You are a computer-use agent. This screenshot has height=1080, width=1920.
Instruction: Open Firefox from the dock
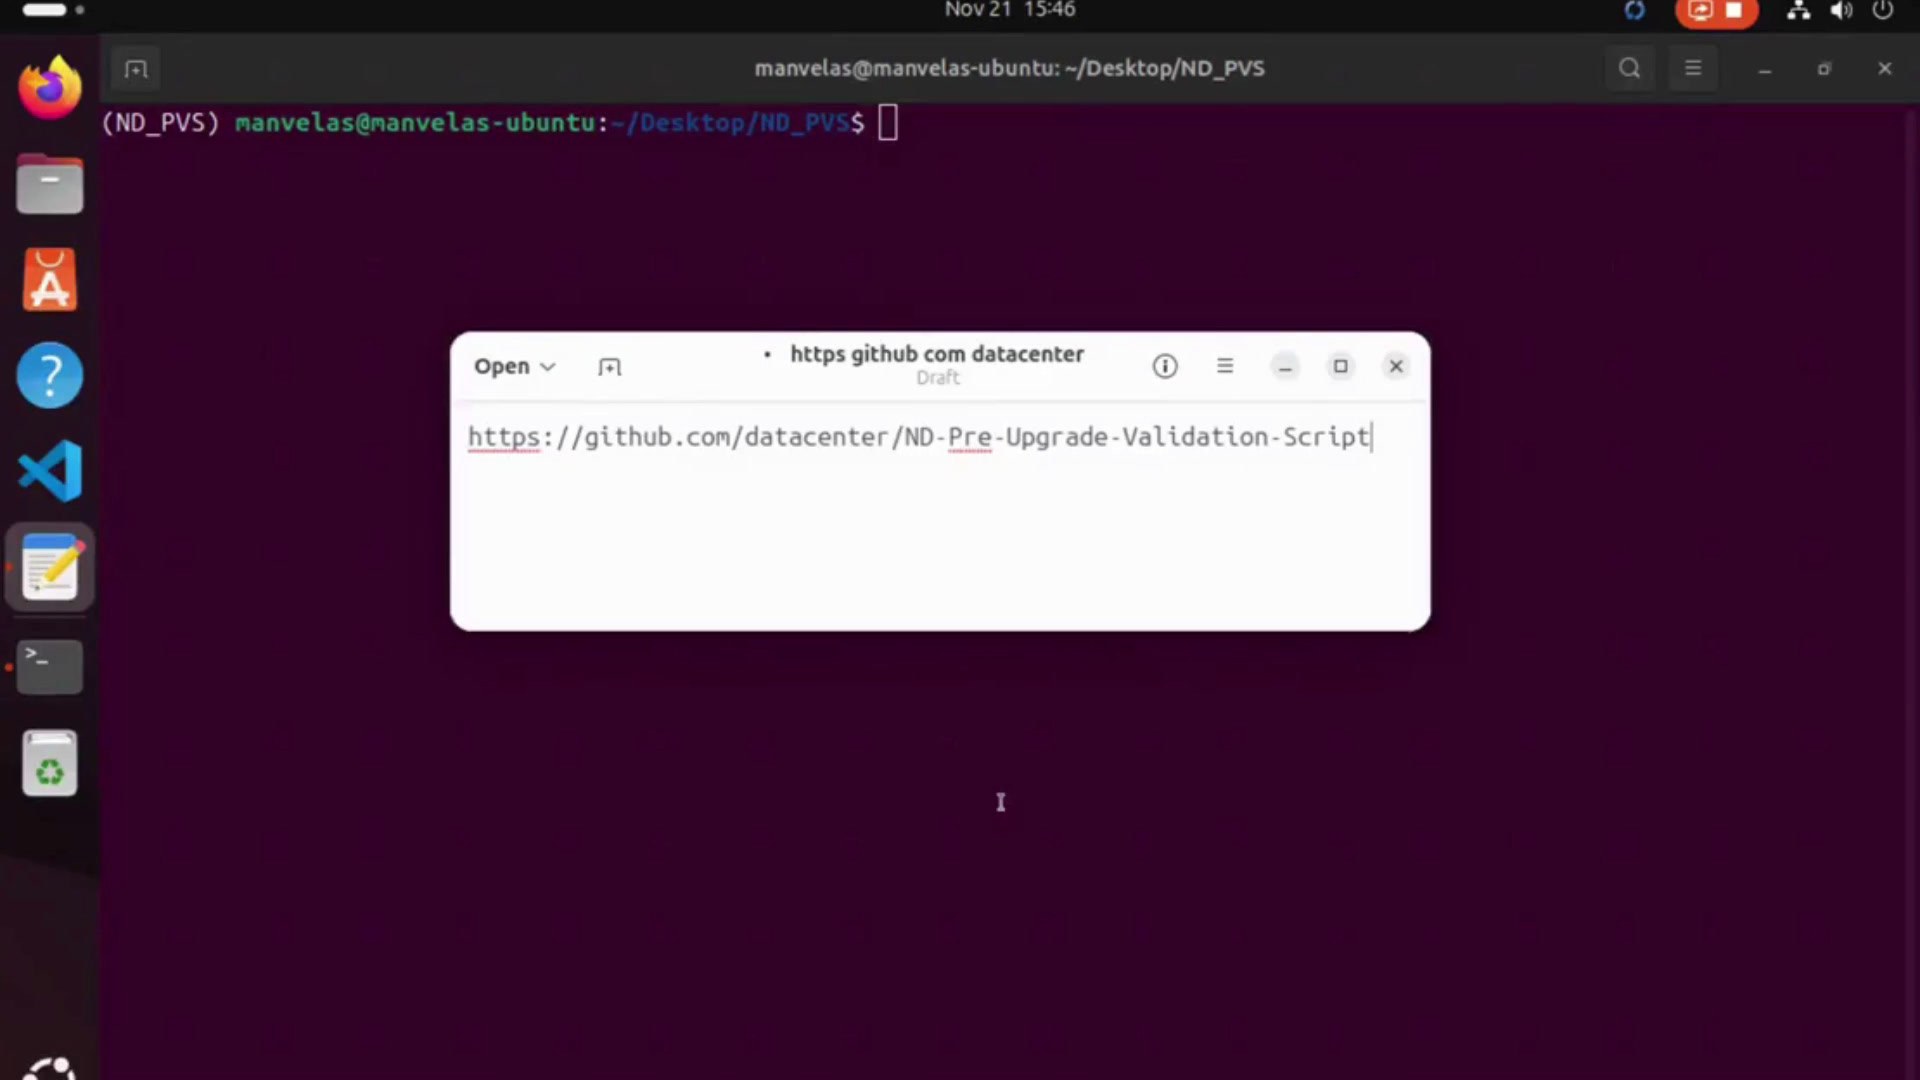(x=49, y=88)
